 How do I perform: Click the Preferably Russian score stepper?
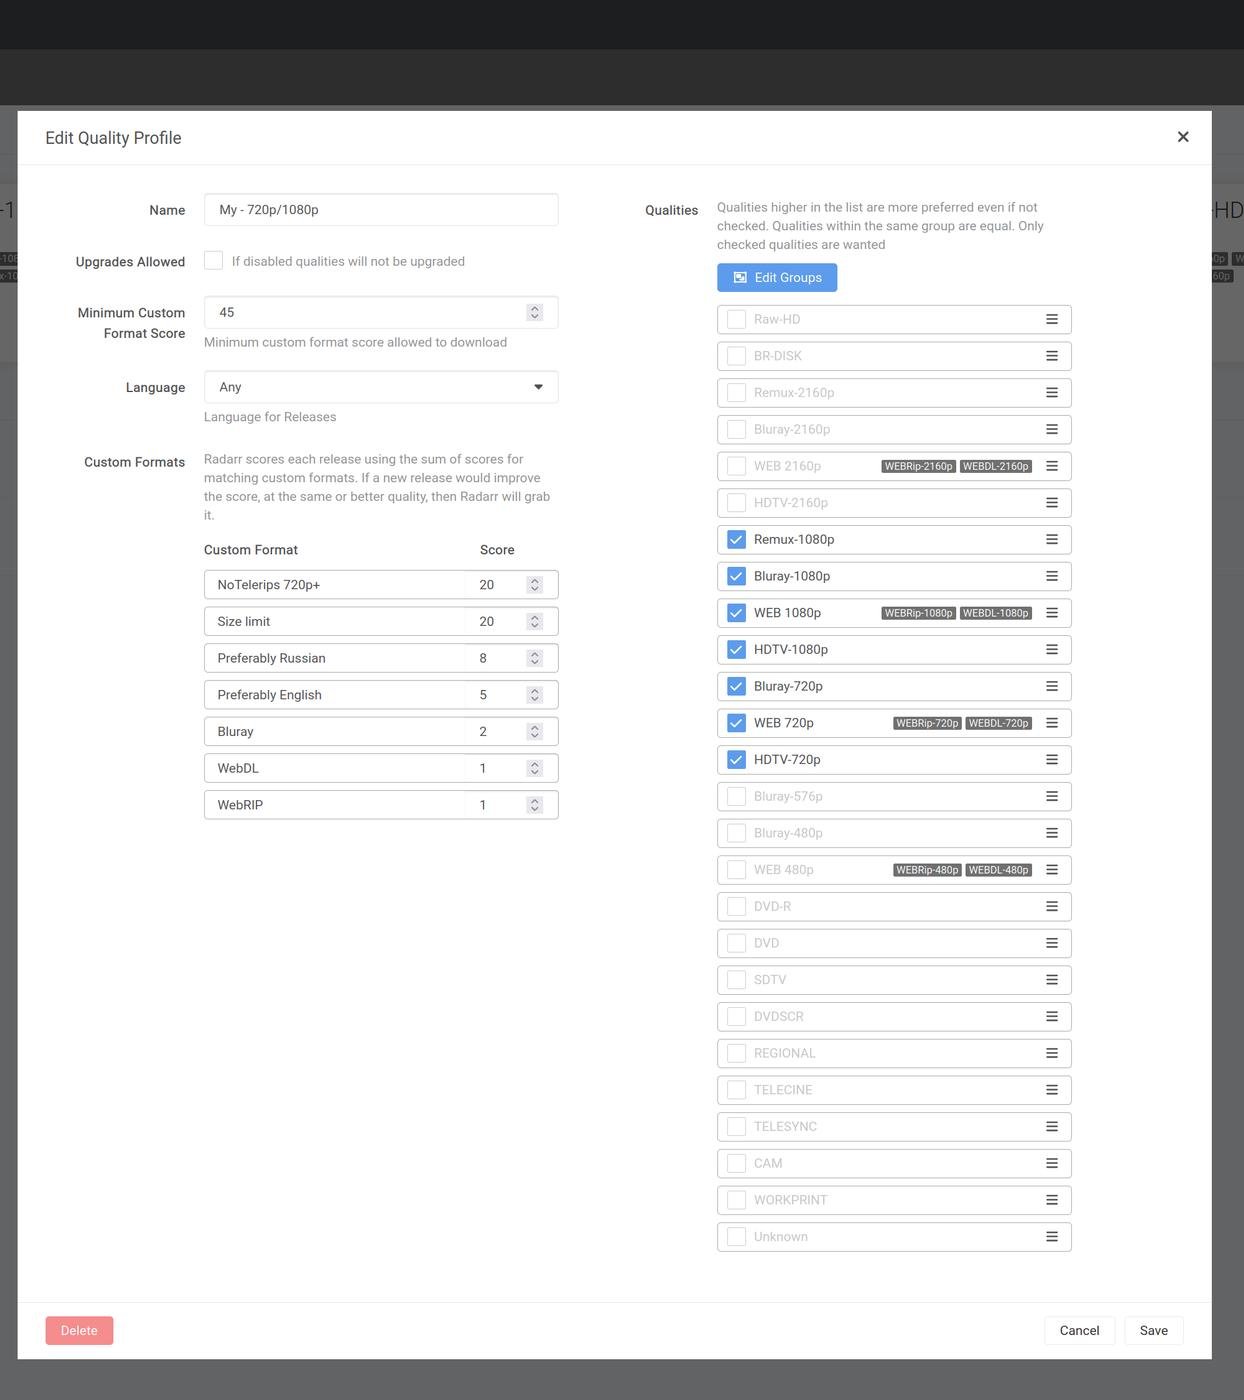tap(534, 658)
